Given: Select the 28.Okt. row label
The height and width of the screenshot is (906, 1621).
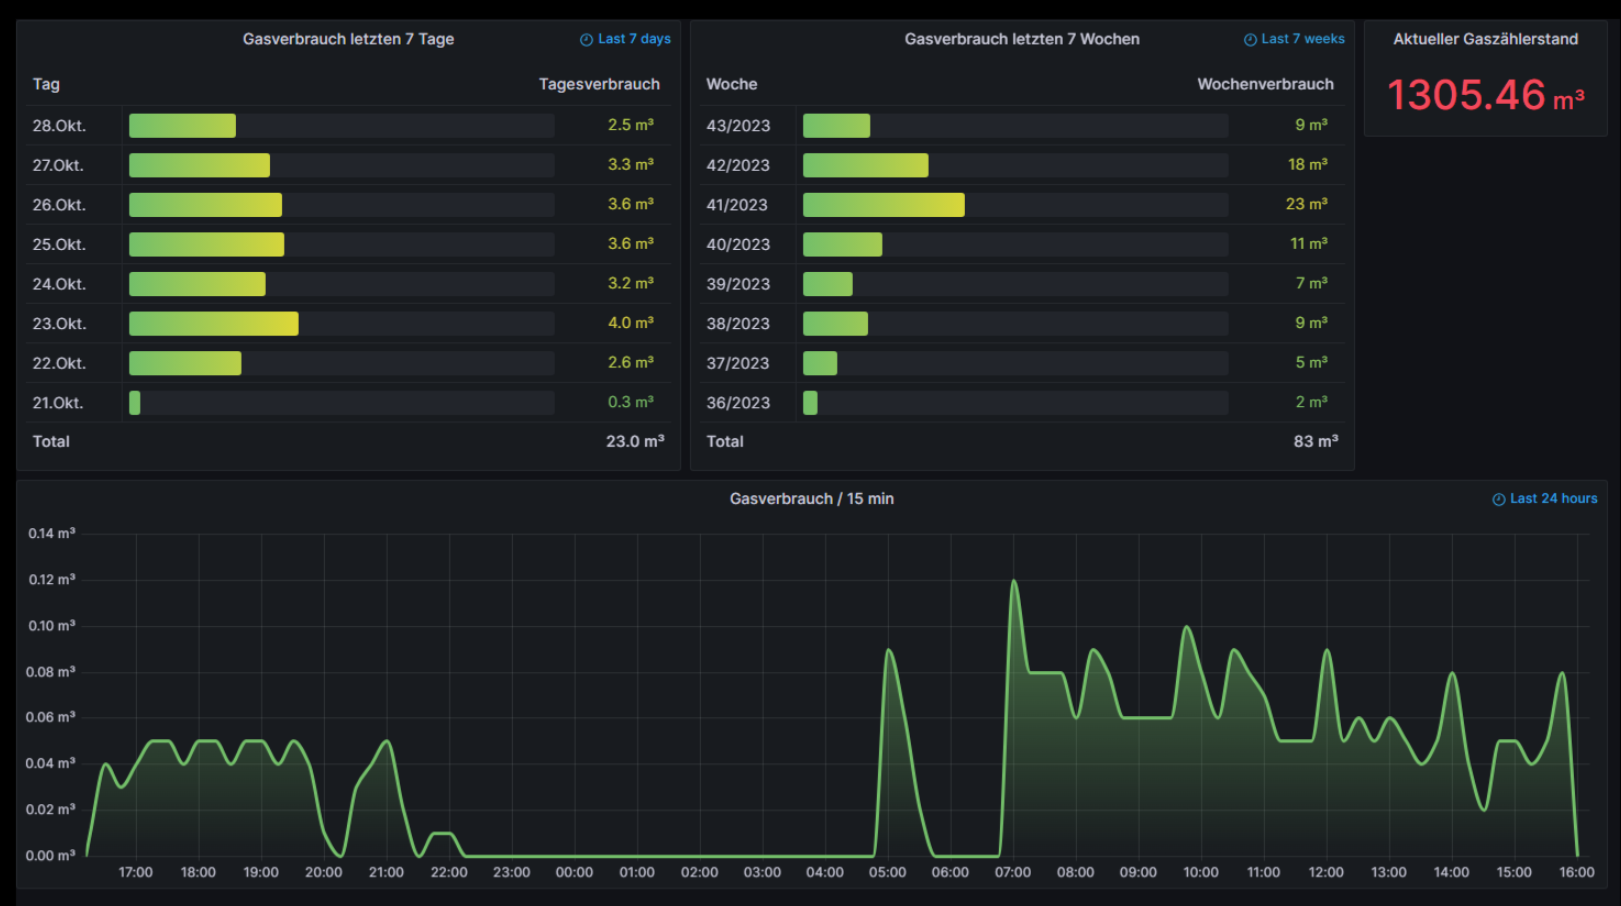Looking at the screenshot, I should (x=59, y=126).
